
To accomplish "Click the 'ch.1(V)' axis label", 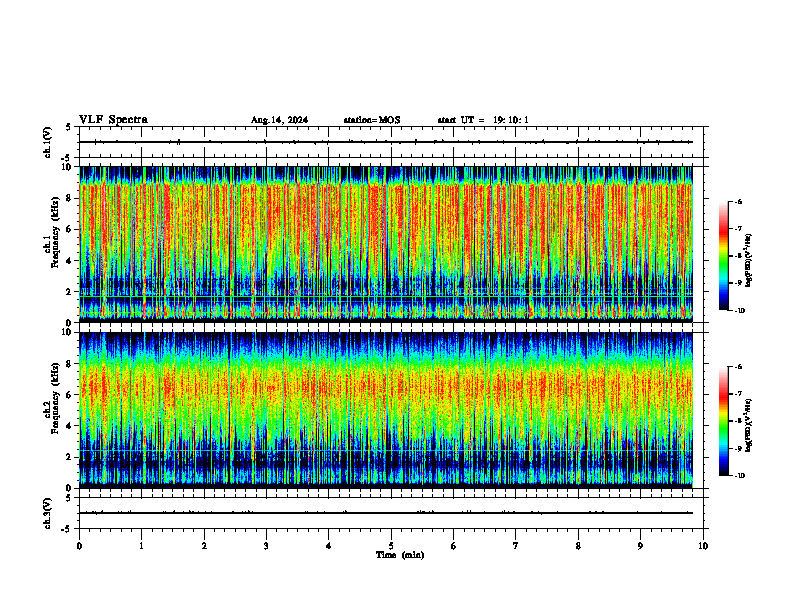I will 47,142.
